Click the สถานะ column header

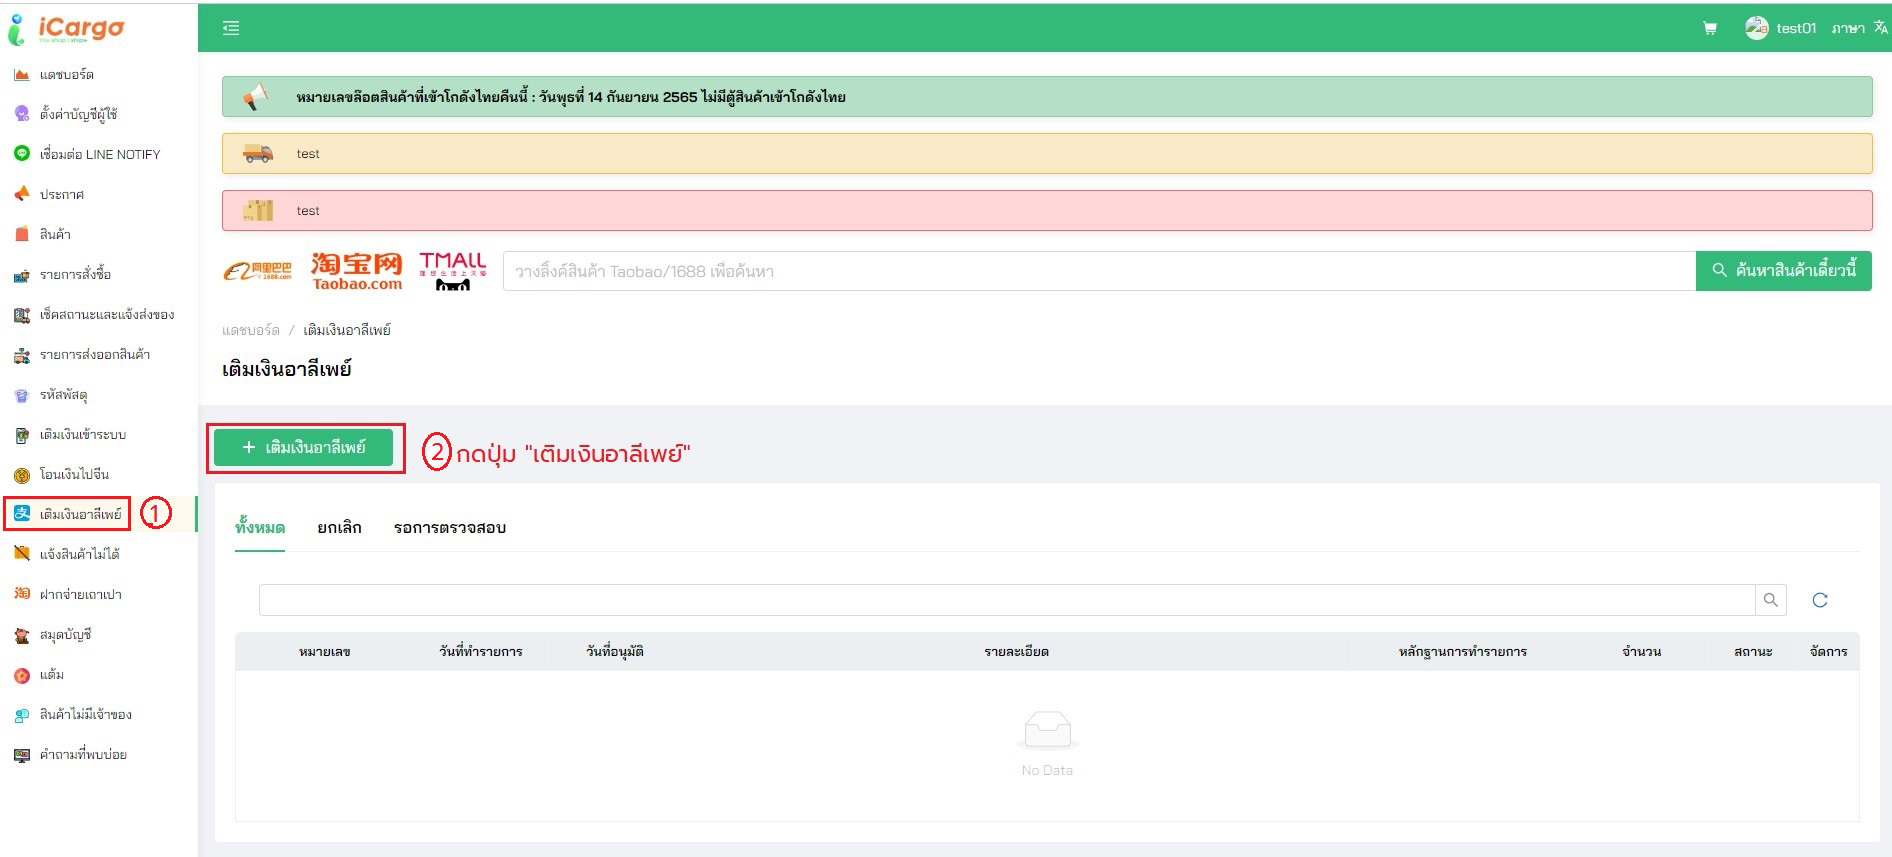tap(1753, 651)
